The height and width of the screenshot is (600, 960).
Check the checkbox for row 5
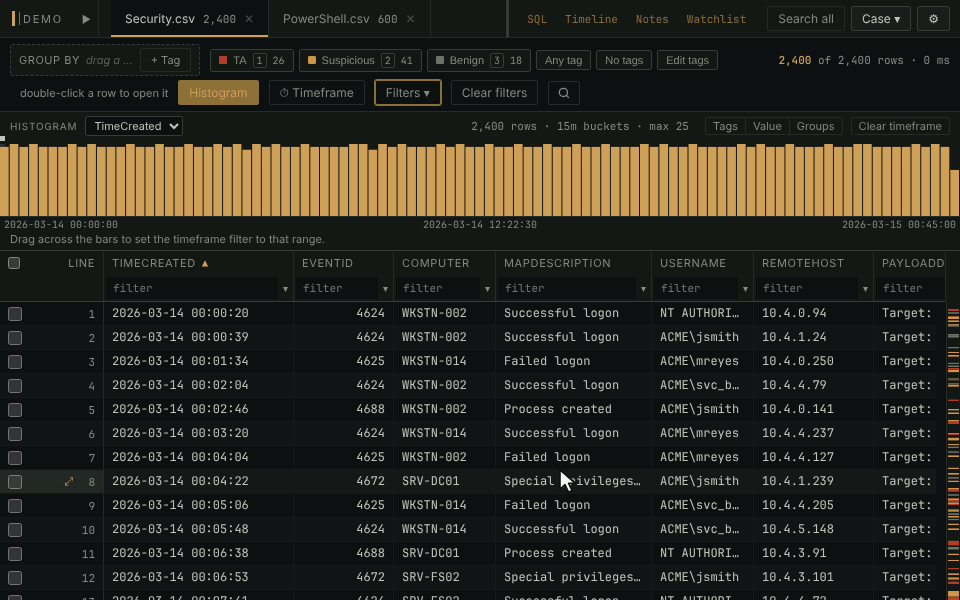[x=15, y=410]
